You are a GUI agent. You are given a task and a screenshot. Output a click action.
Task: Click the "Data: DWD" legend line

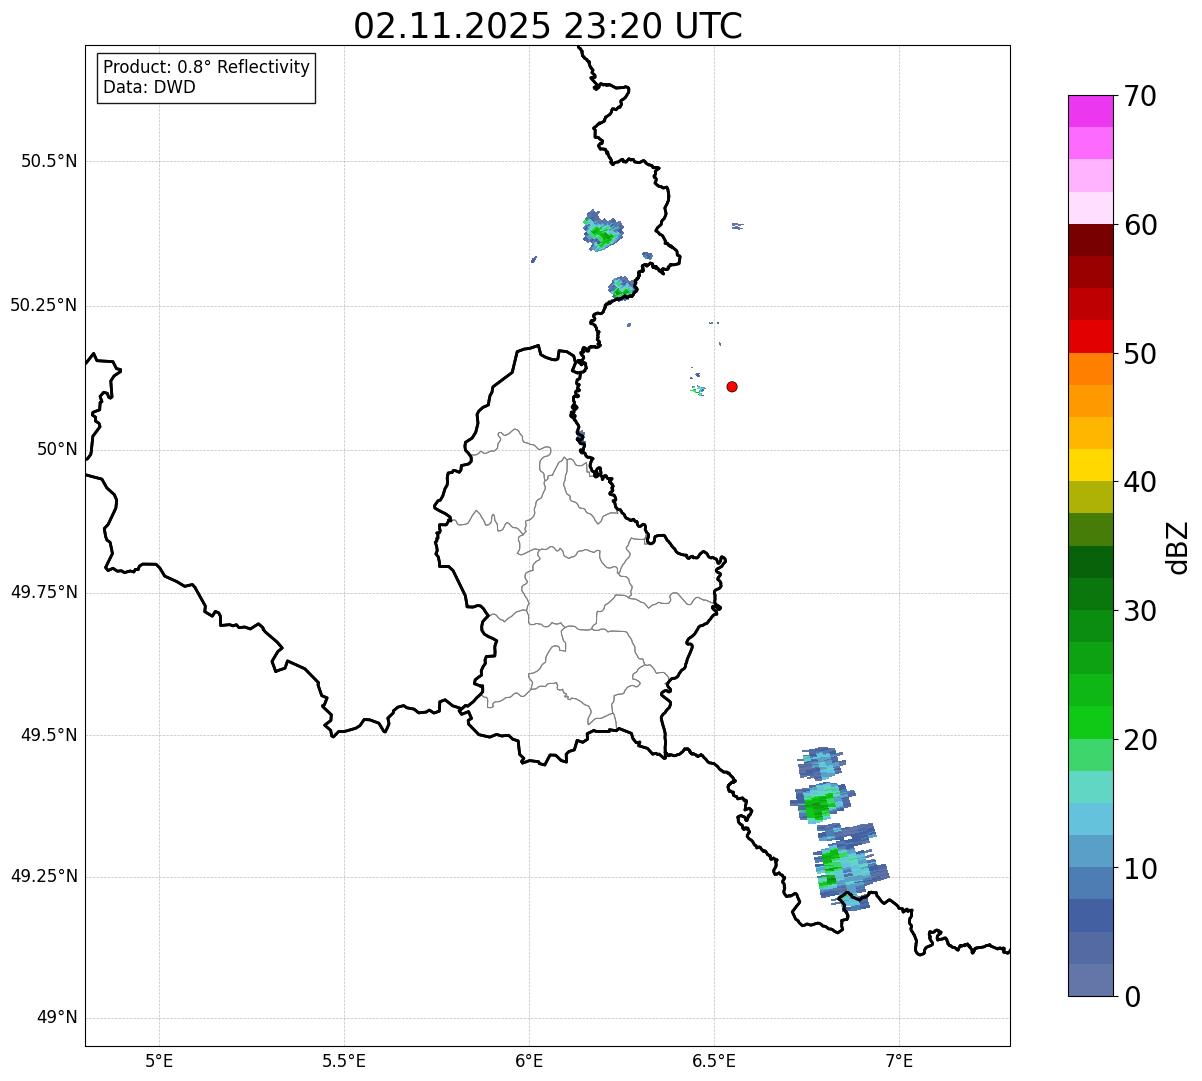149,87
